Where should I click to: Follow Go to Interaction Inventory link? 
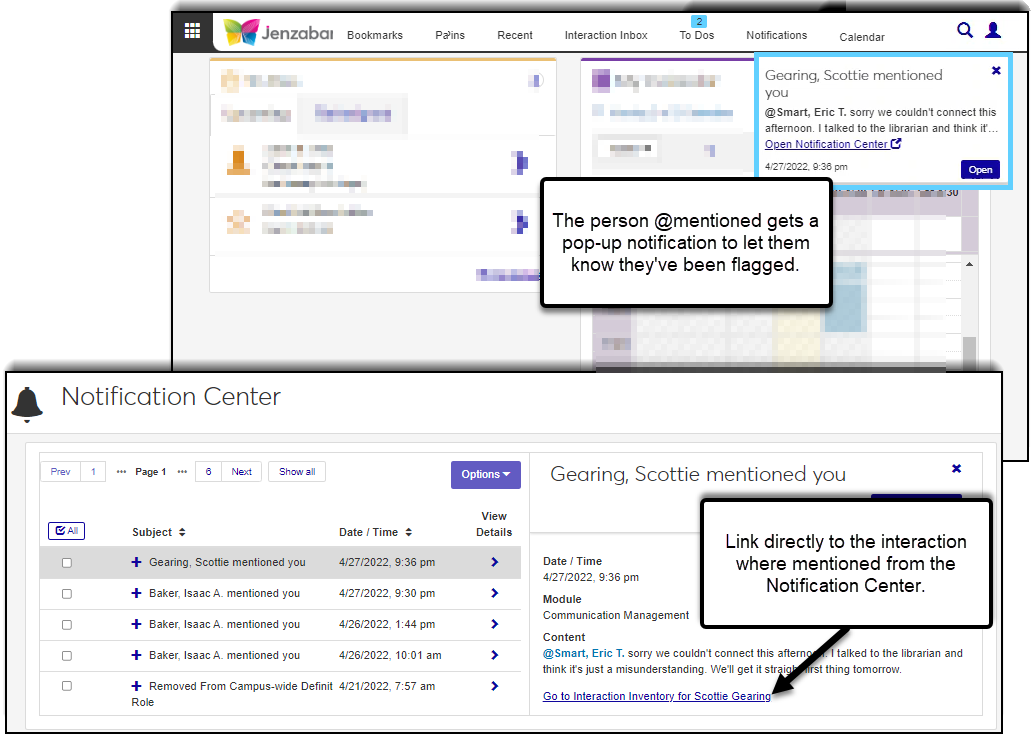pos(656,697)
